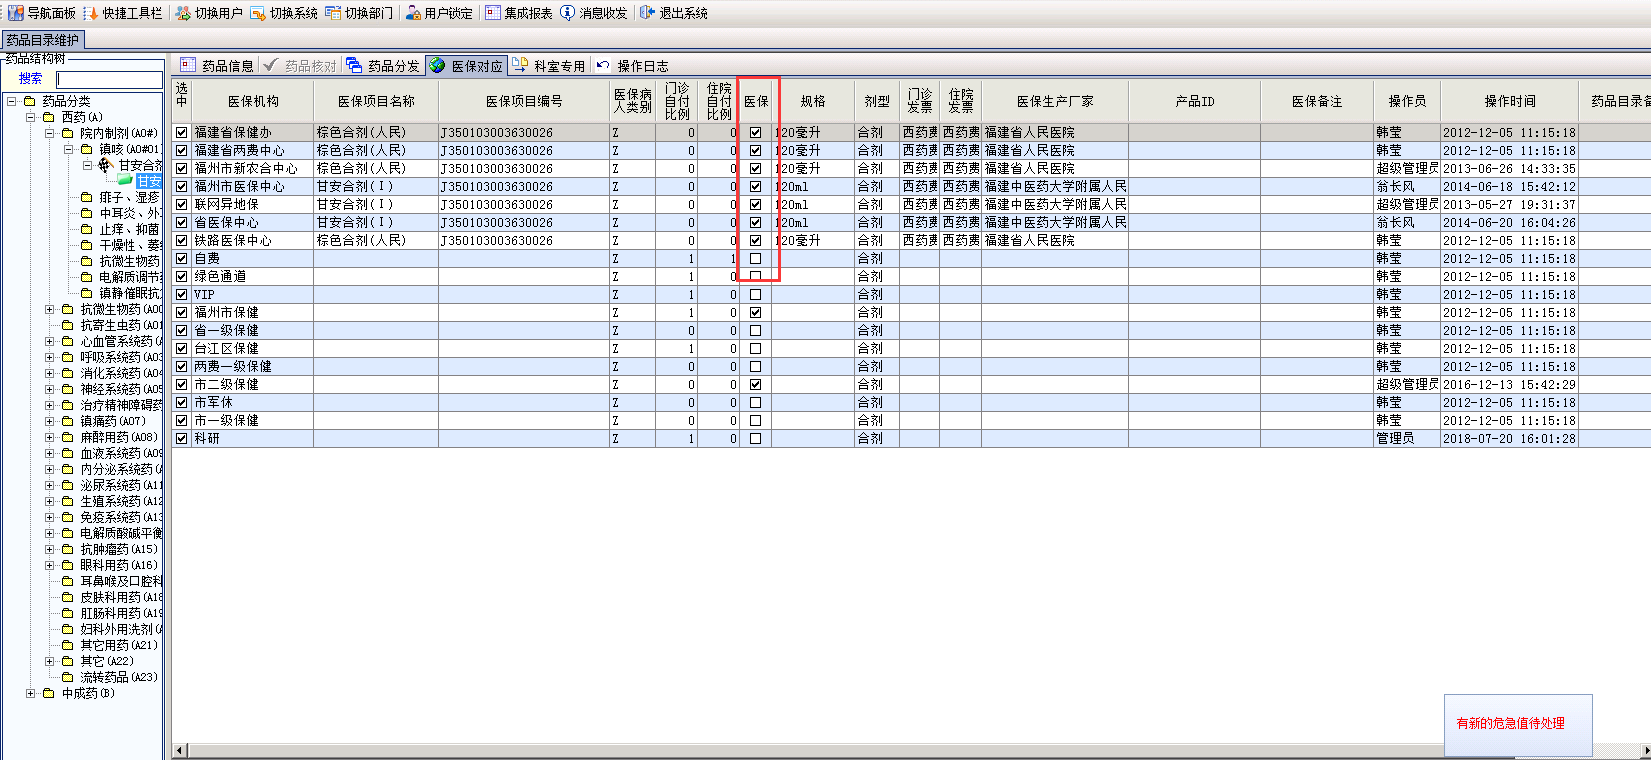The width and height of the screenshot is (1651, 760).
Task: Uncheck 医保 checkbox in 铁路医保中心 row
Action: click(x=755, y=240)
